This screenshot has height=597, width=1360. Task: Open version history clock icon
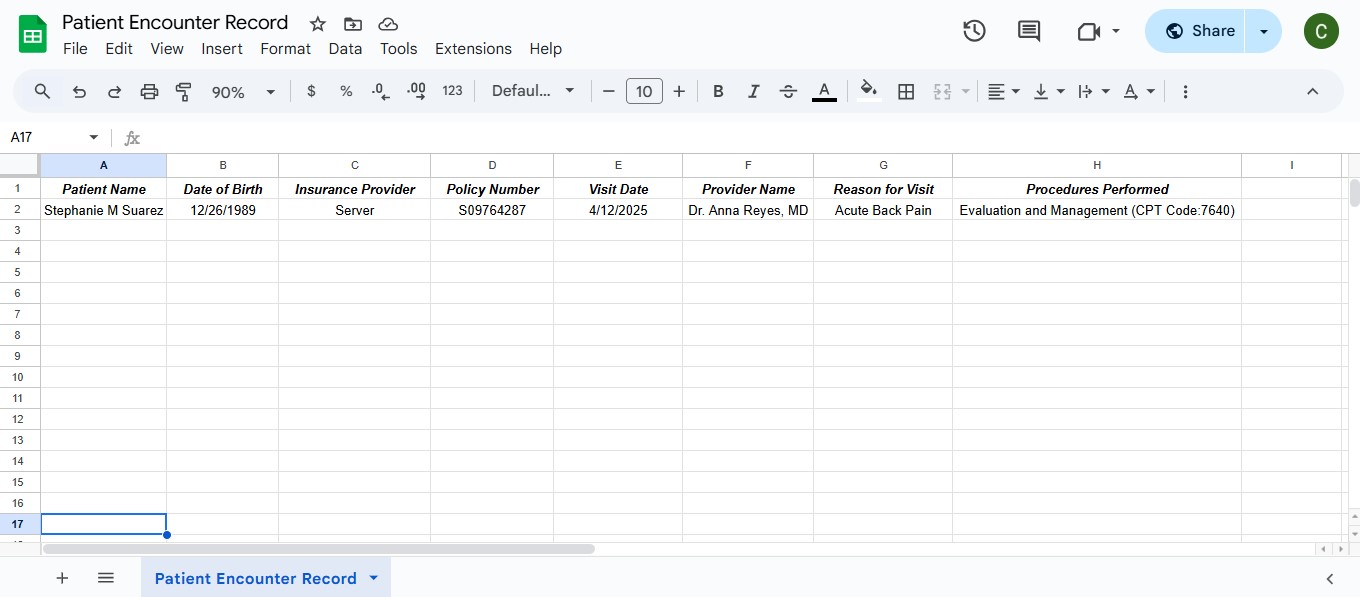pos(974,31)
